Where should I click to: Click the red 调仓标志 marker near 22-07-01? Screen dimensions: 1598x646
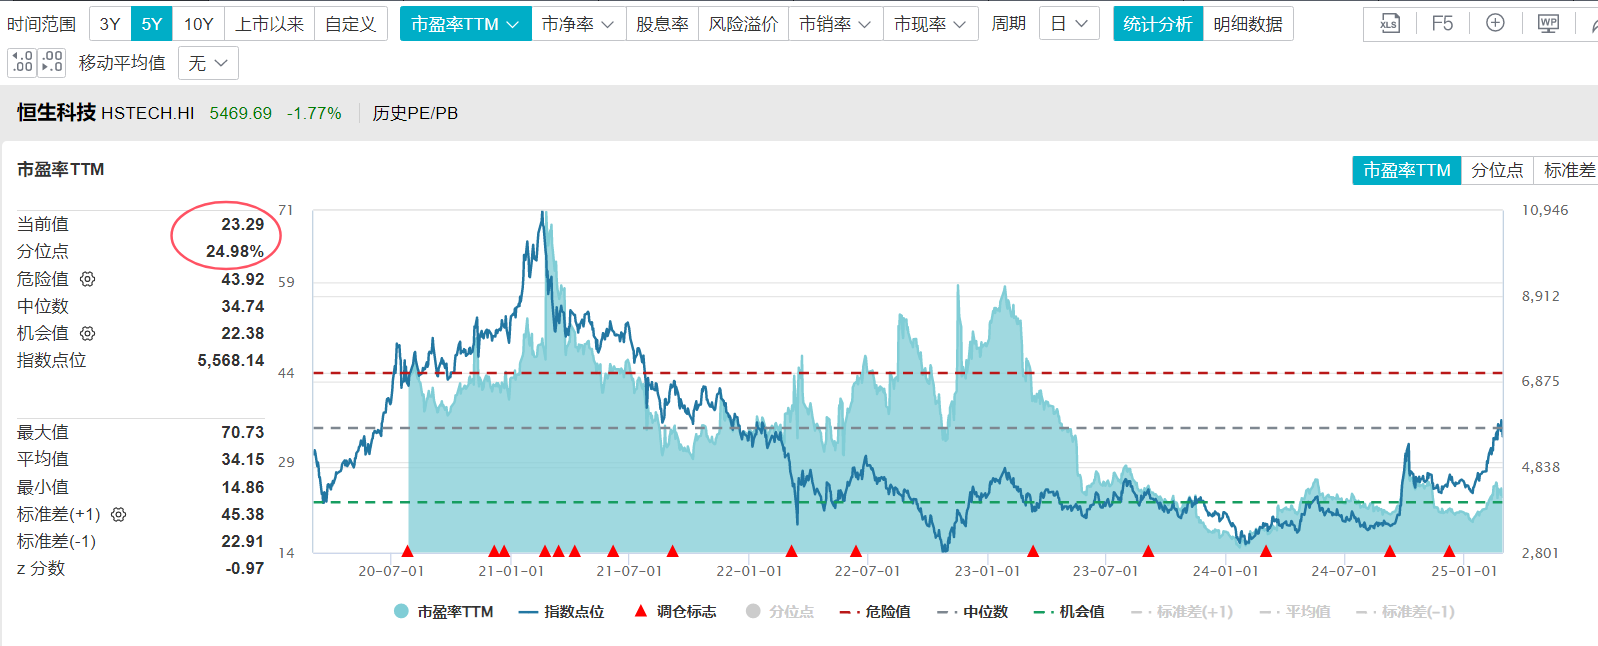(x=856, y=551)
